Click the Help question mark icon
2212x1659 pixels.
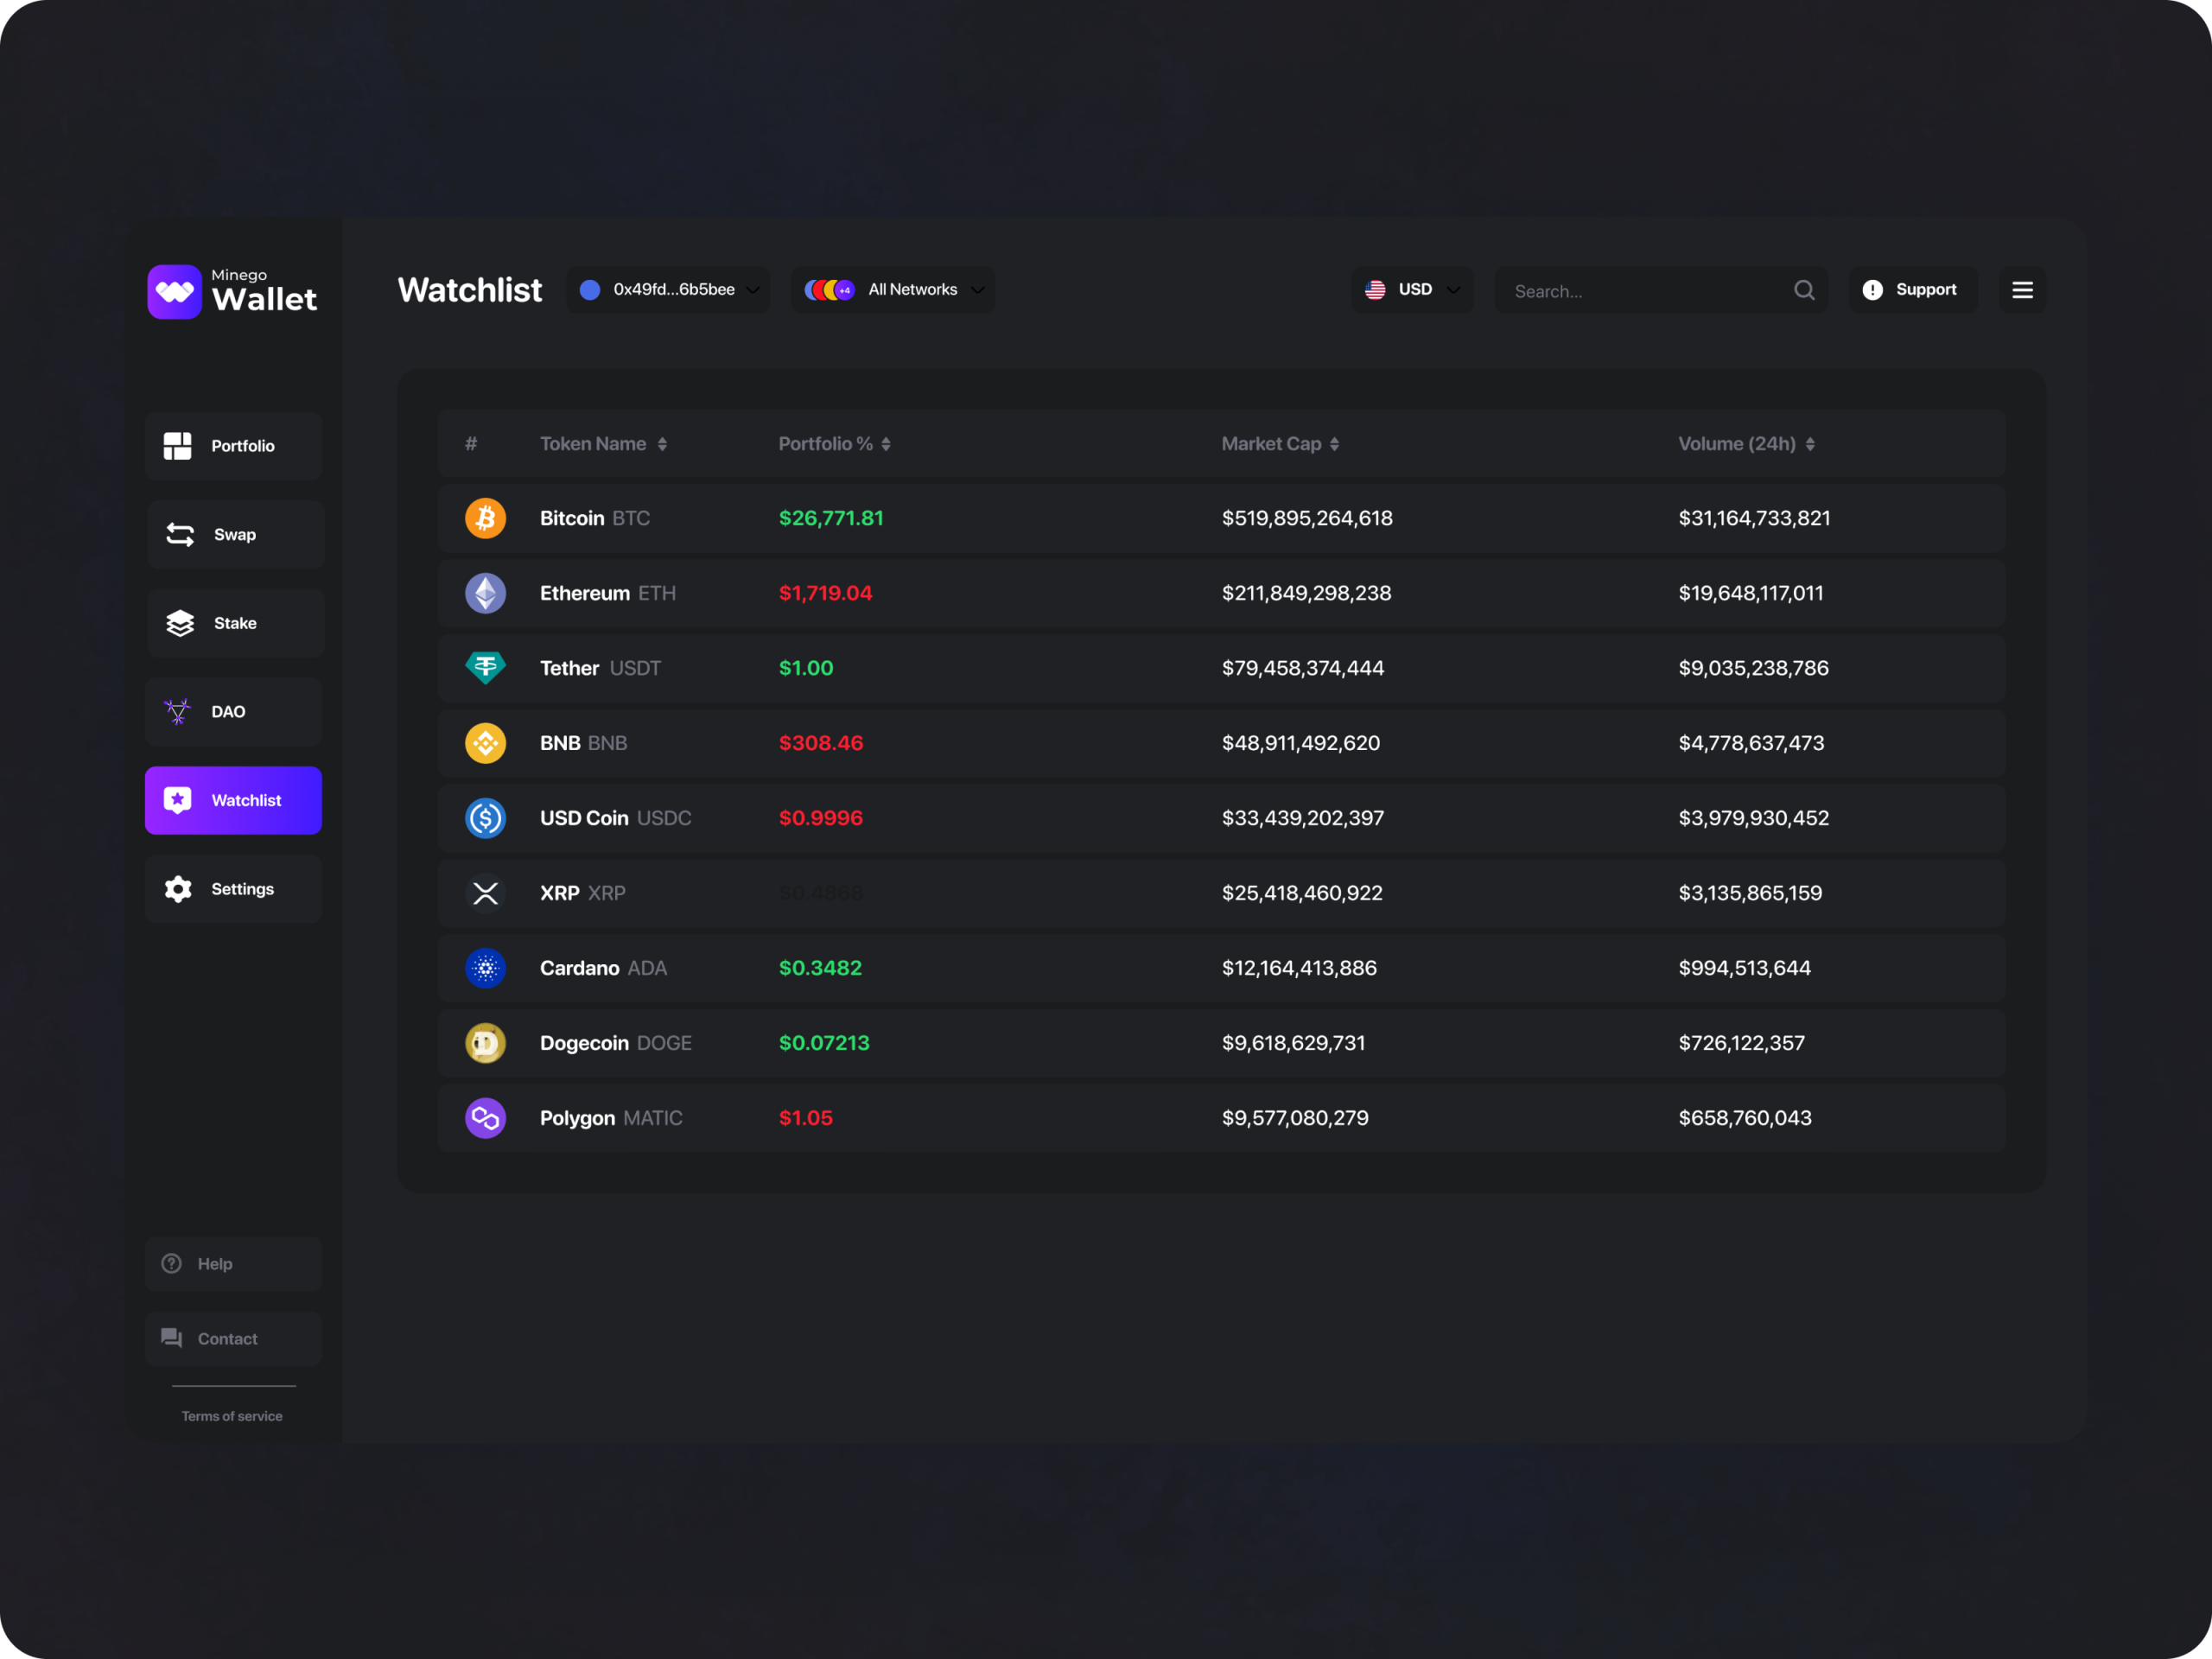(172, 1264)
